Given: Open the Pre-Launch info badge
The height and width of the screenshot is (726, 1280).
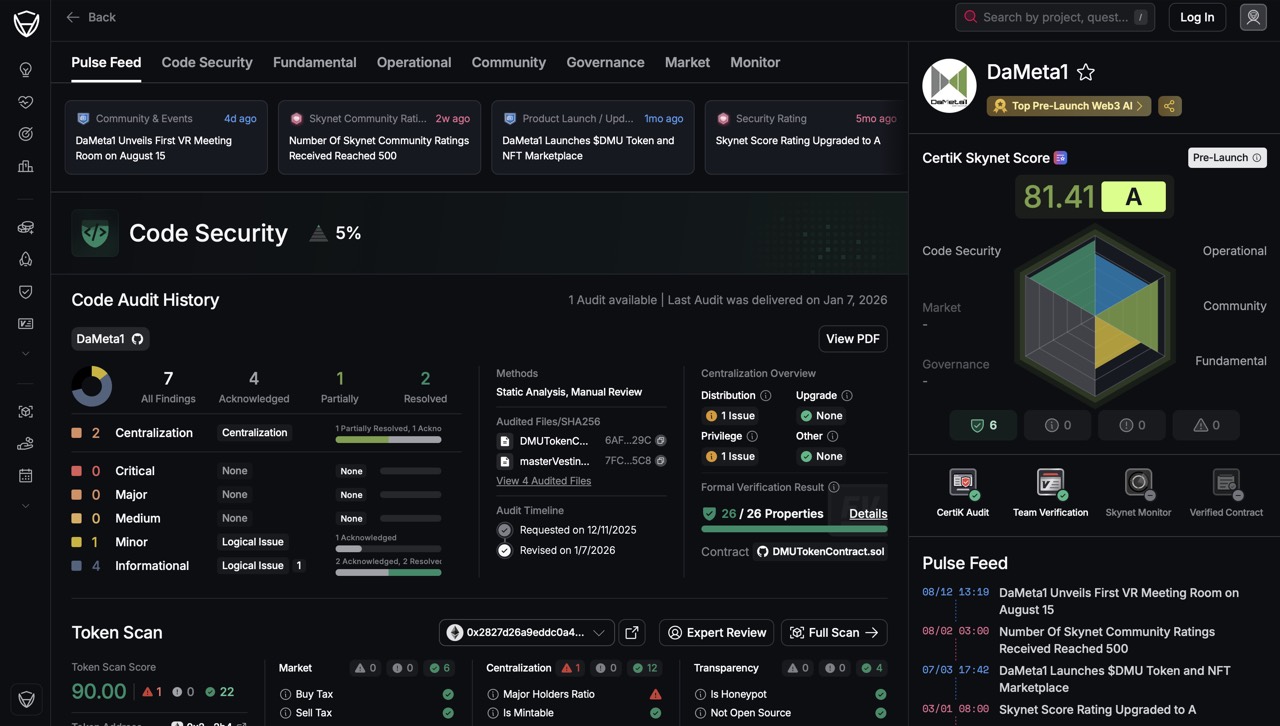Looking at the screenshot, I should pyautogui.click(x=1227, y=157).
